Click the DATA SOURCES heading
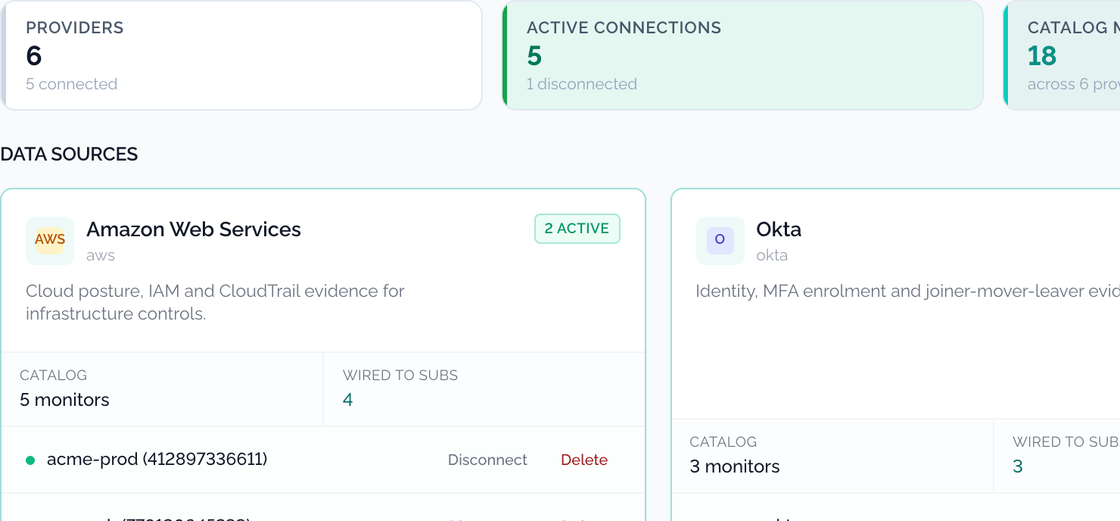 click(x=69, y=154)
